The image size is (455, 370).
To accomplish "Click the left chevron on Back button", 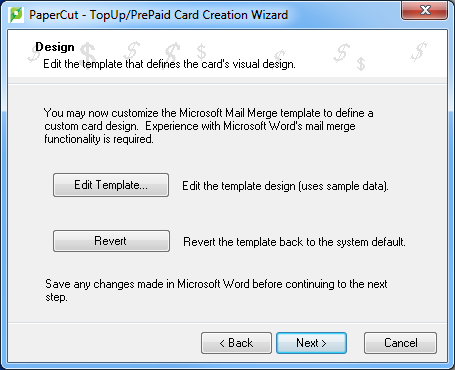I will 222,343.
